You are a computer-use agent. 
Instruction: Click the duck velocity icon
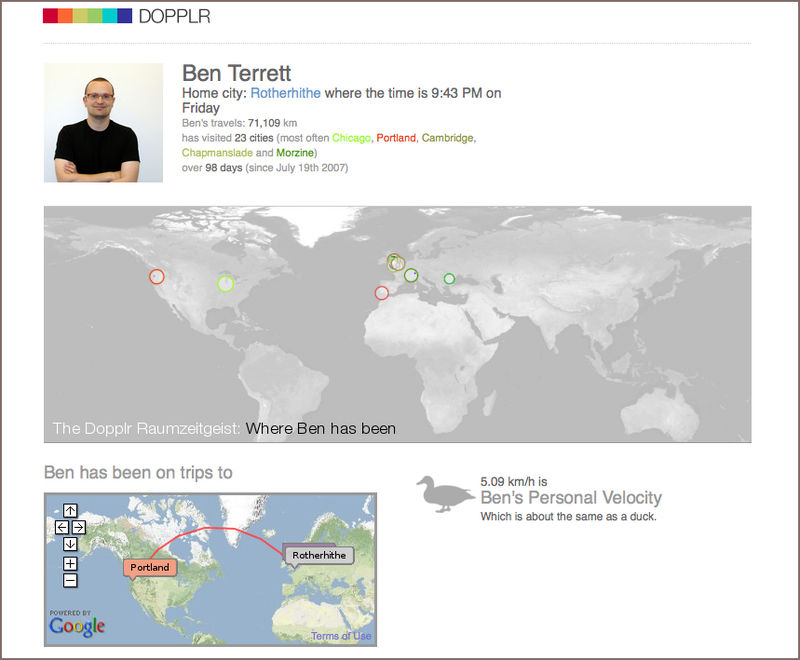click(445, 494)
